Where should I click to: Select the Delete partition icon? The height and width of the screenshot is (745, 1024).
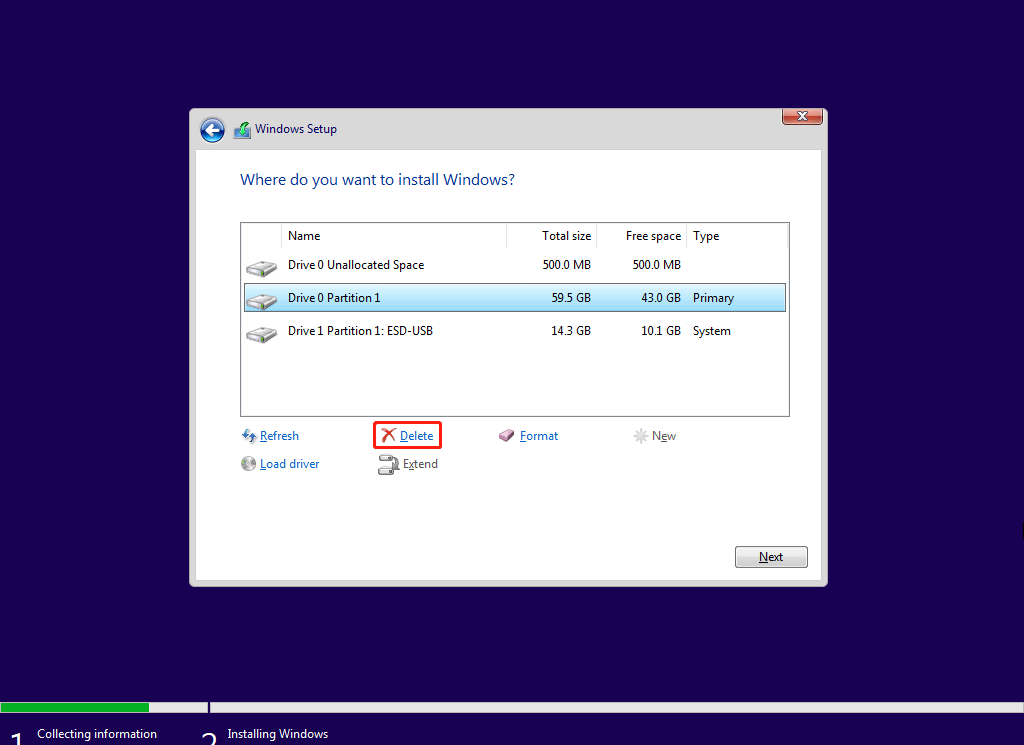coord(388,435)
